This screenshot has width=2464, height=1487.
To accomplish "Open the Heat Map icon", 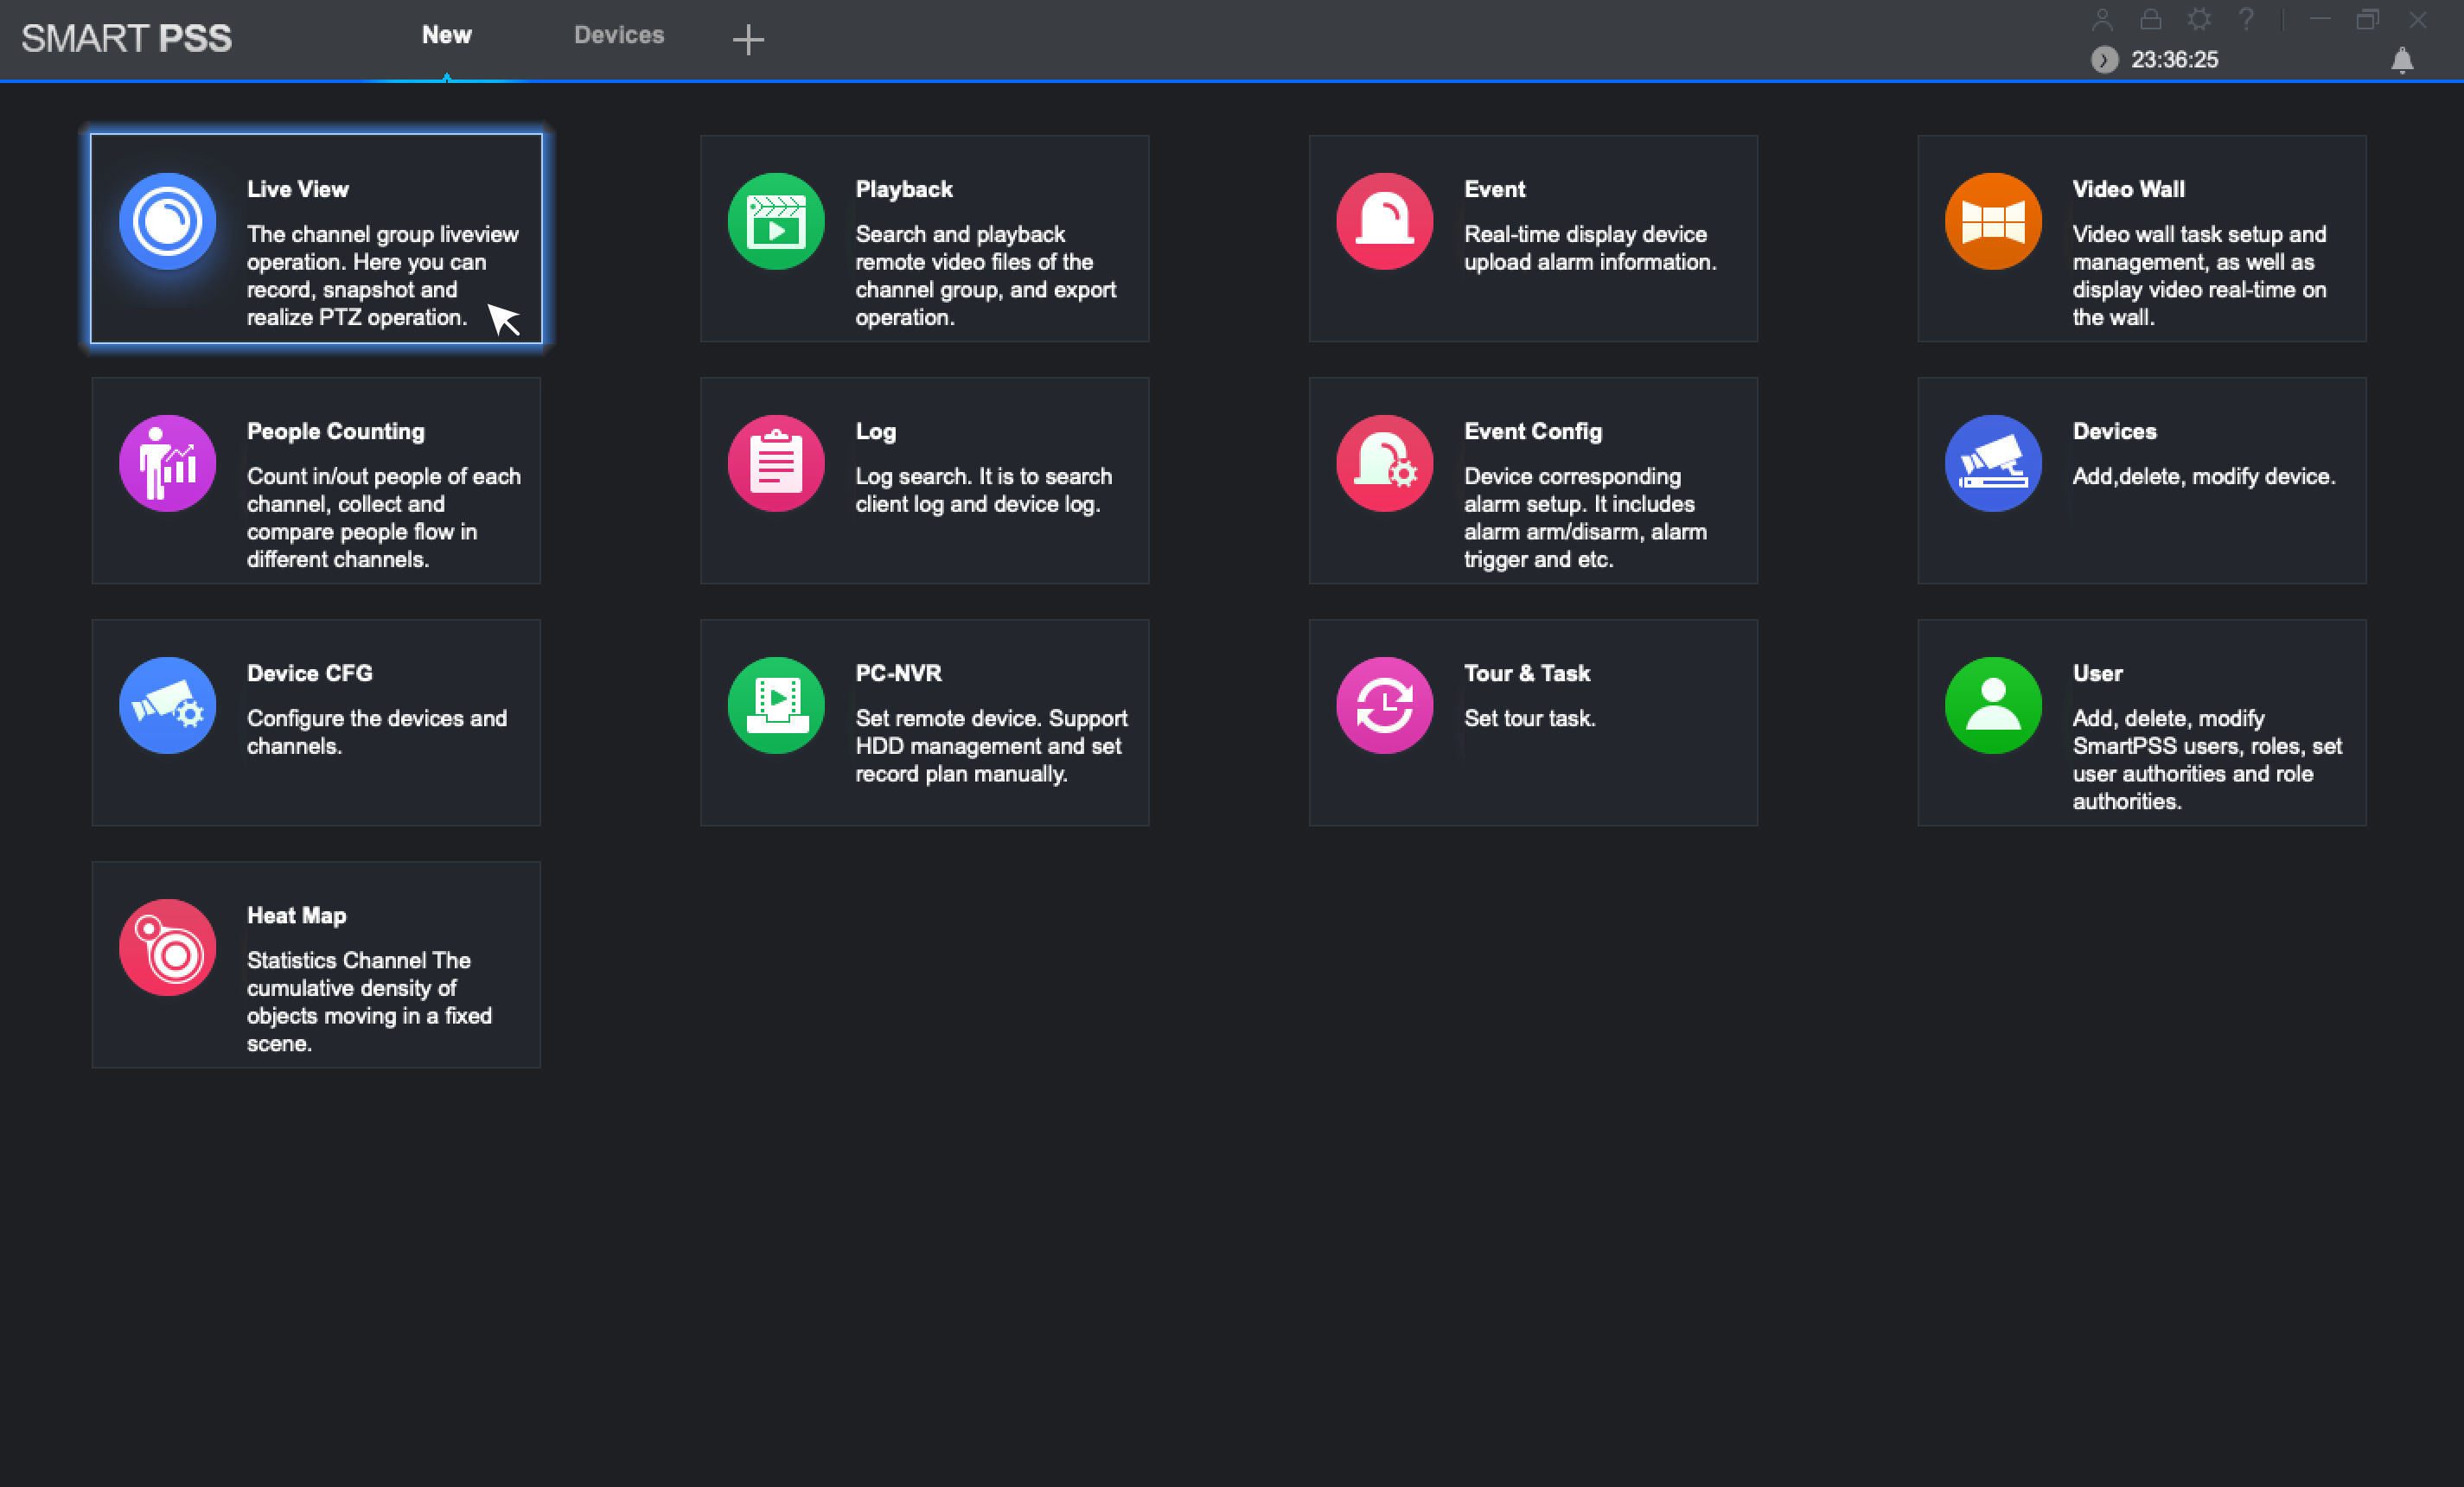I will [167, 947].
